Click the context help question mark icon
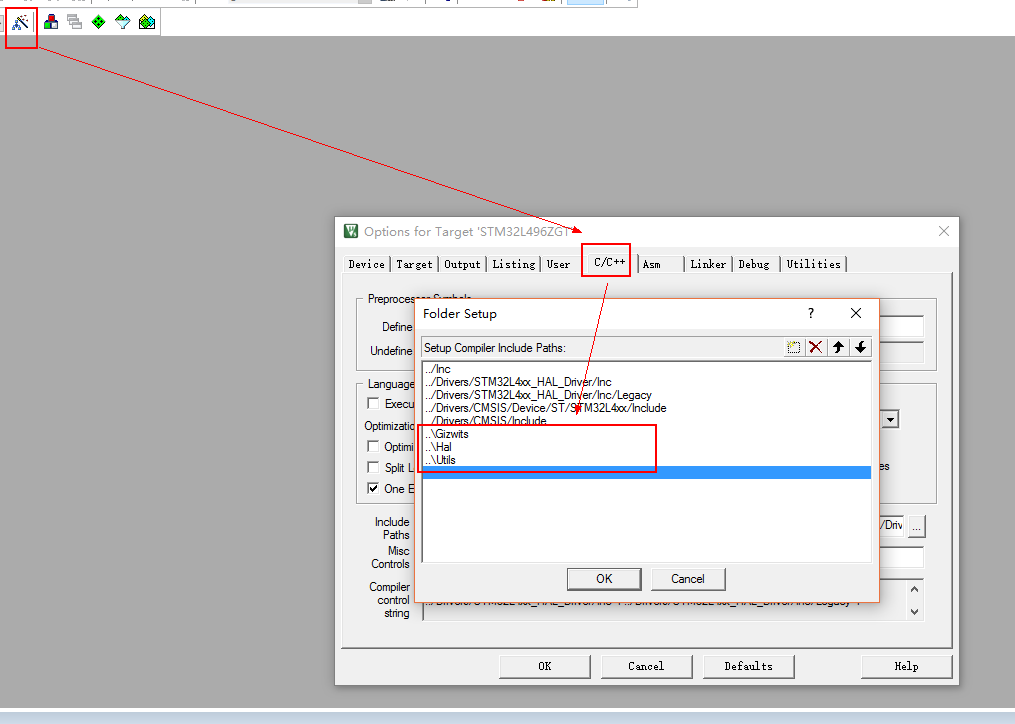The width and height of the screenshot is (1015, 724). [810, 313]
